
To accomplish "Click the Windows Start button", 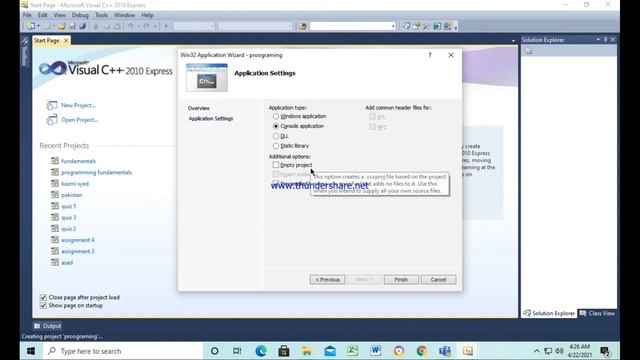I will (x=31, y=351).
